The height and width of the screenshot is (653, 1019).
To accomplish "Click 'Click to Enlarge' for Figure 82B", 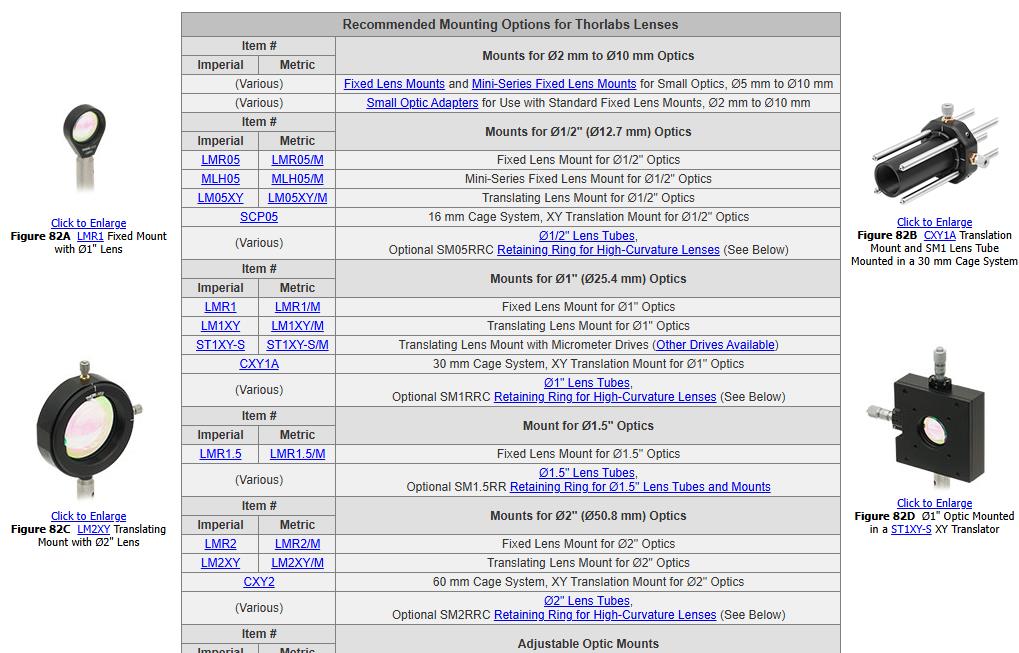I will (x=935, y=222).
